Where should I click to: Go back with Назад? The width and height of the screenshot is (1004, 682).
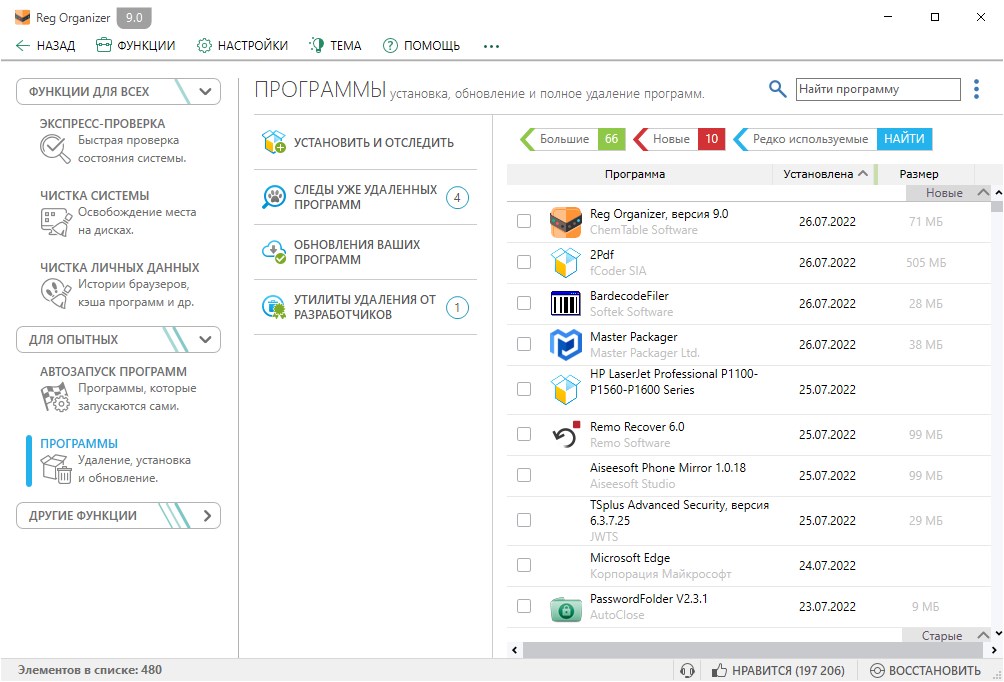click(45, 45)
